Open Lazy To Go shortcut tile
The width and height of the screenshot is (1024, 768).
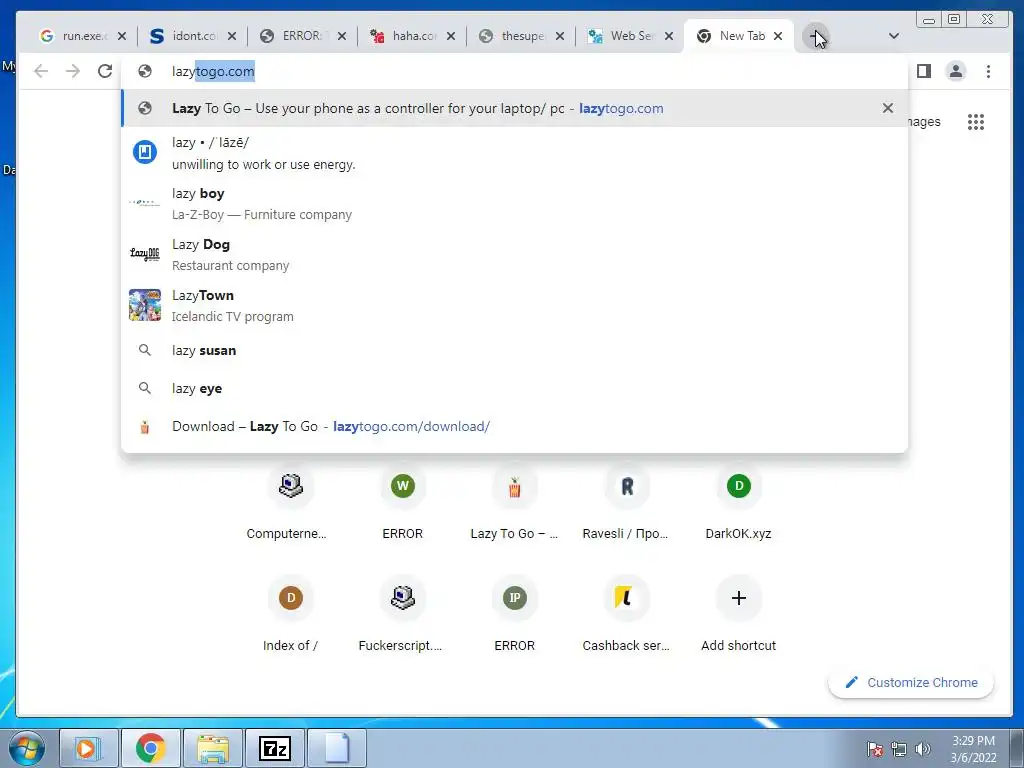click(x=515, y=503)
